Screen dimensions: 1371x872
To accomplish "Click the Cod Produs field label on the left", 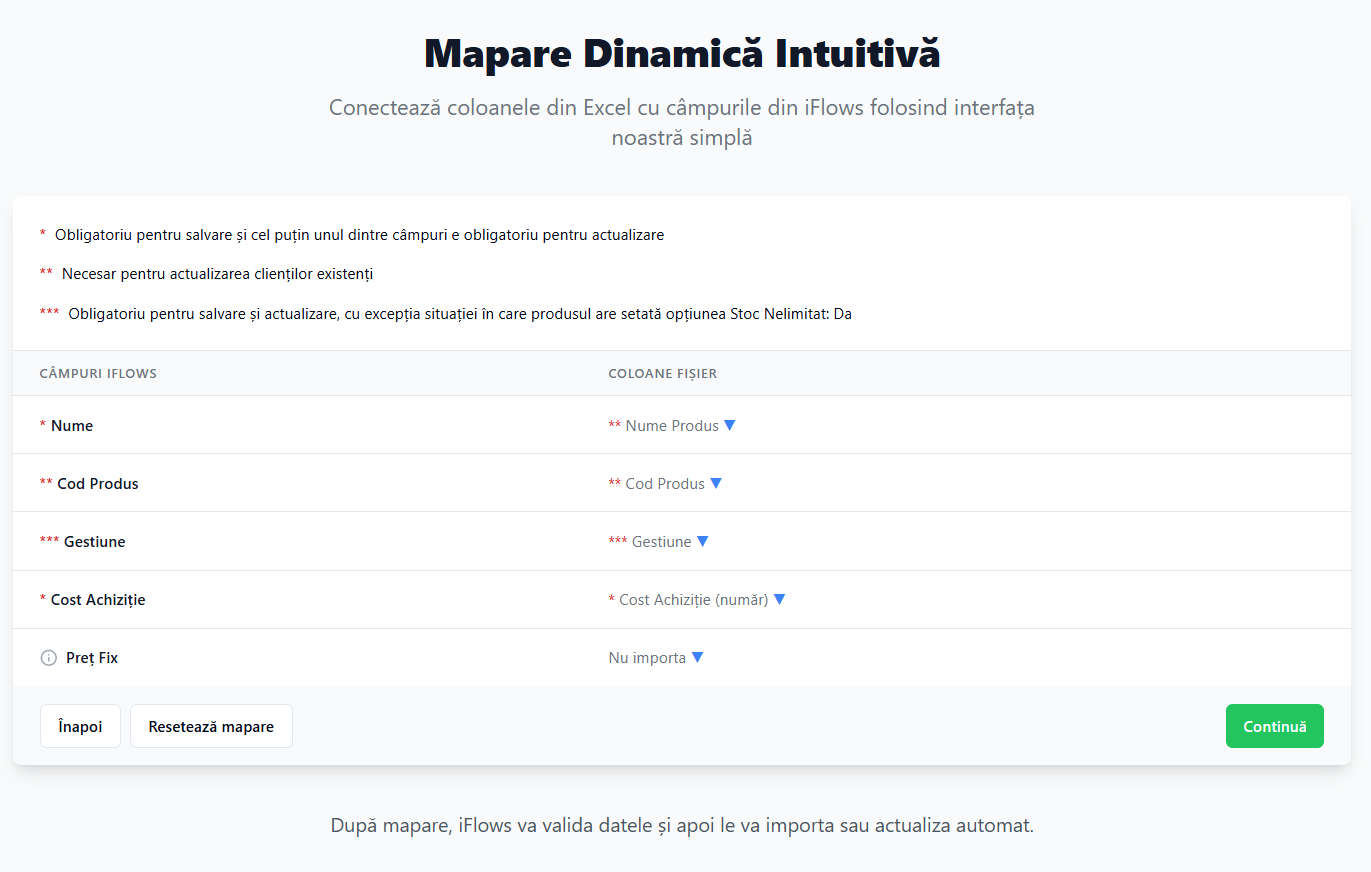I will pos(98,484).
